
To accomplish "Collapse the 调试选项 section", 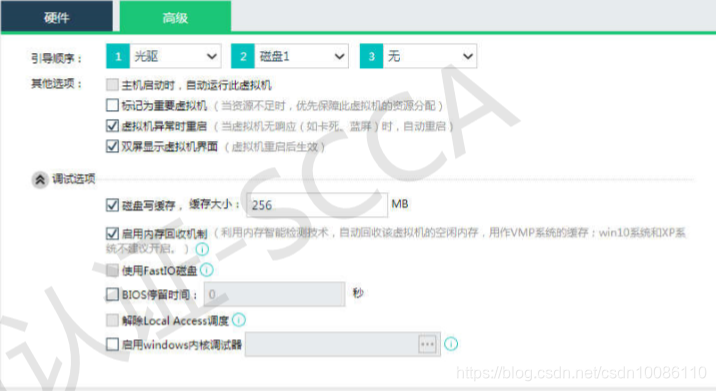I will tap(40, 180).
